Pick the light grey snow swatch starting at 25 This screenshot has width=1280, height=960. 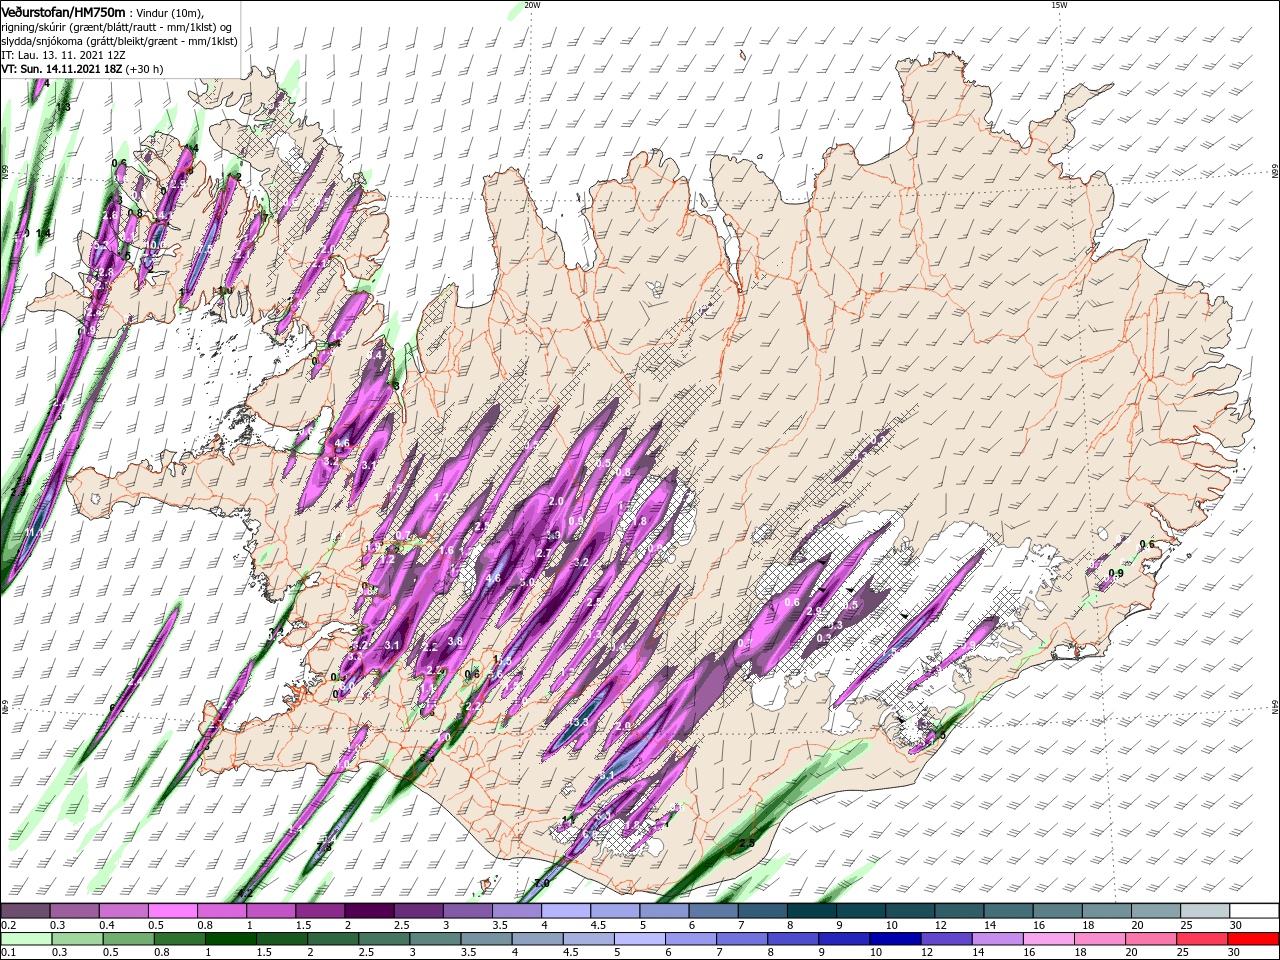click(x=1204, y=910)
